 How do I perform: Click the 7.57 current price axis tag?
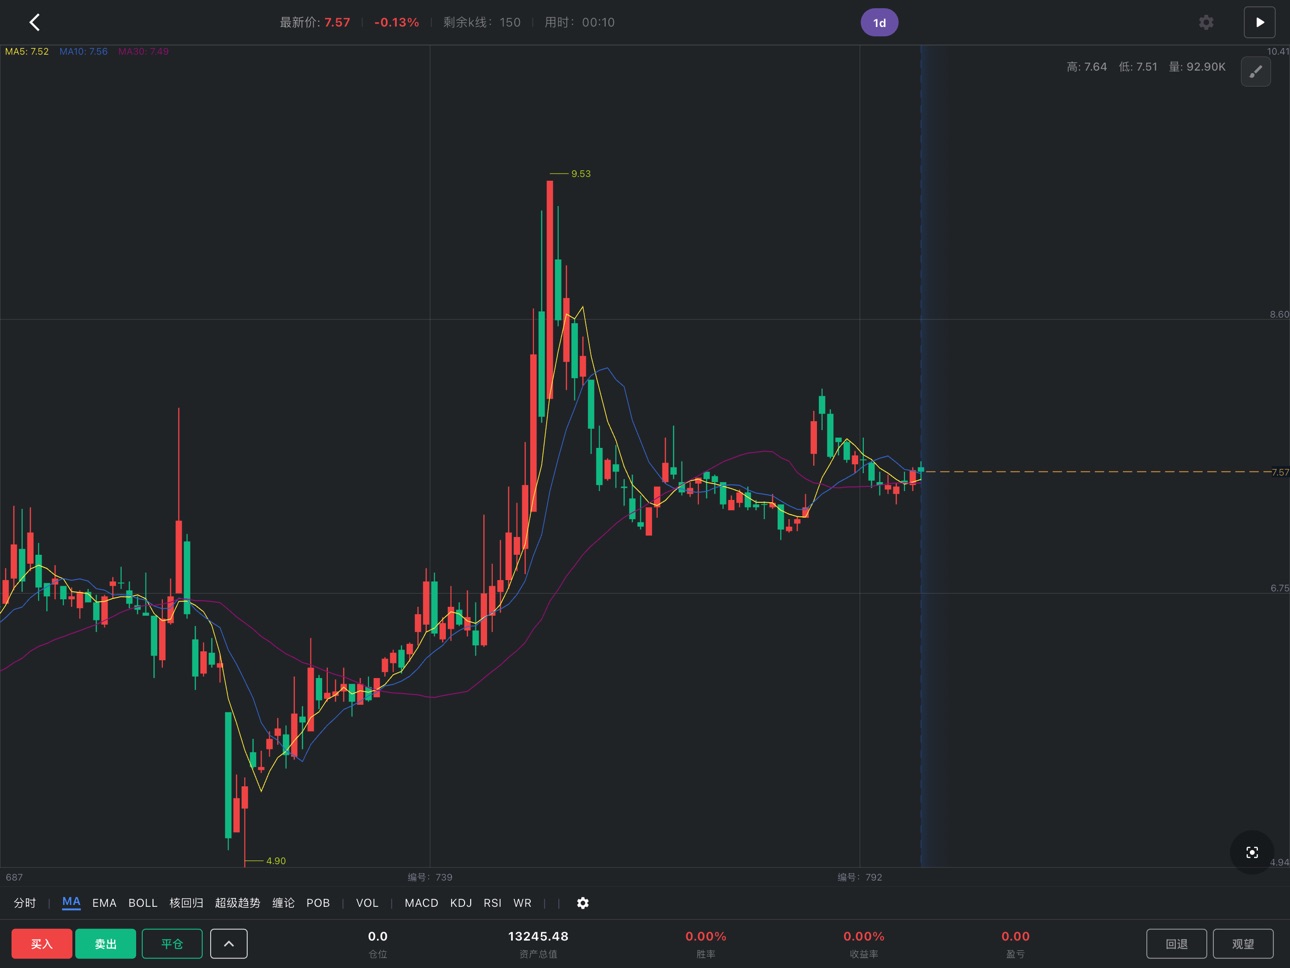[1280, 472]
